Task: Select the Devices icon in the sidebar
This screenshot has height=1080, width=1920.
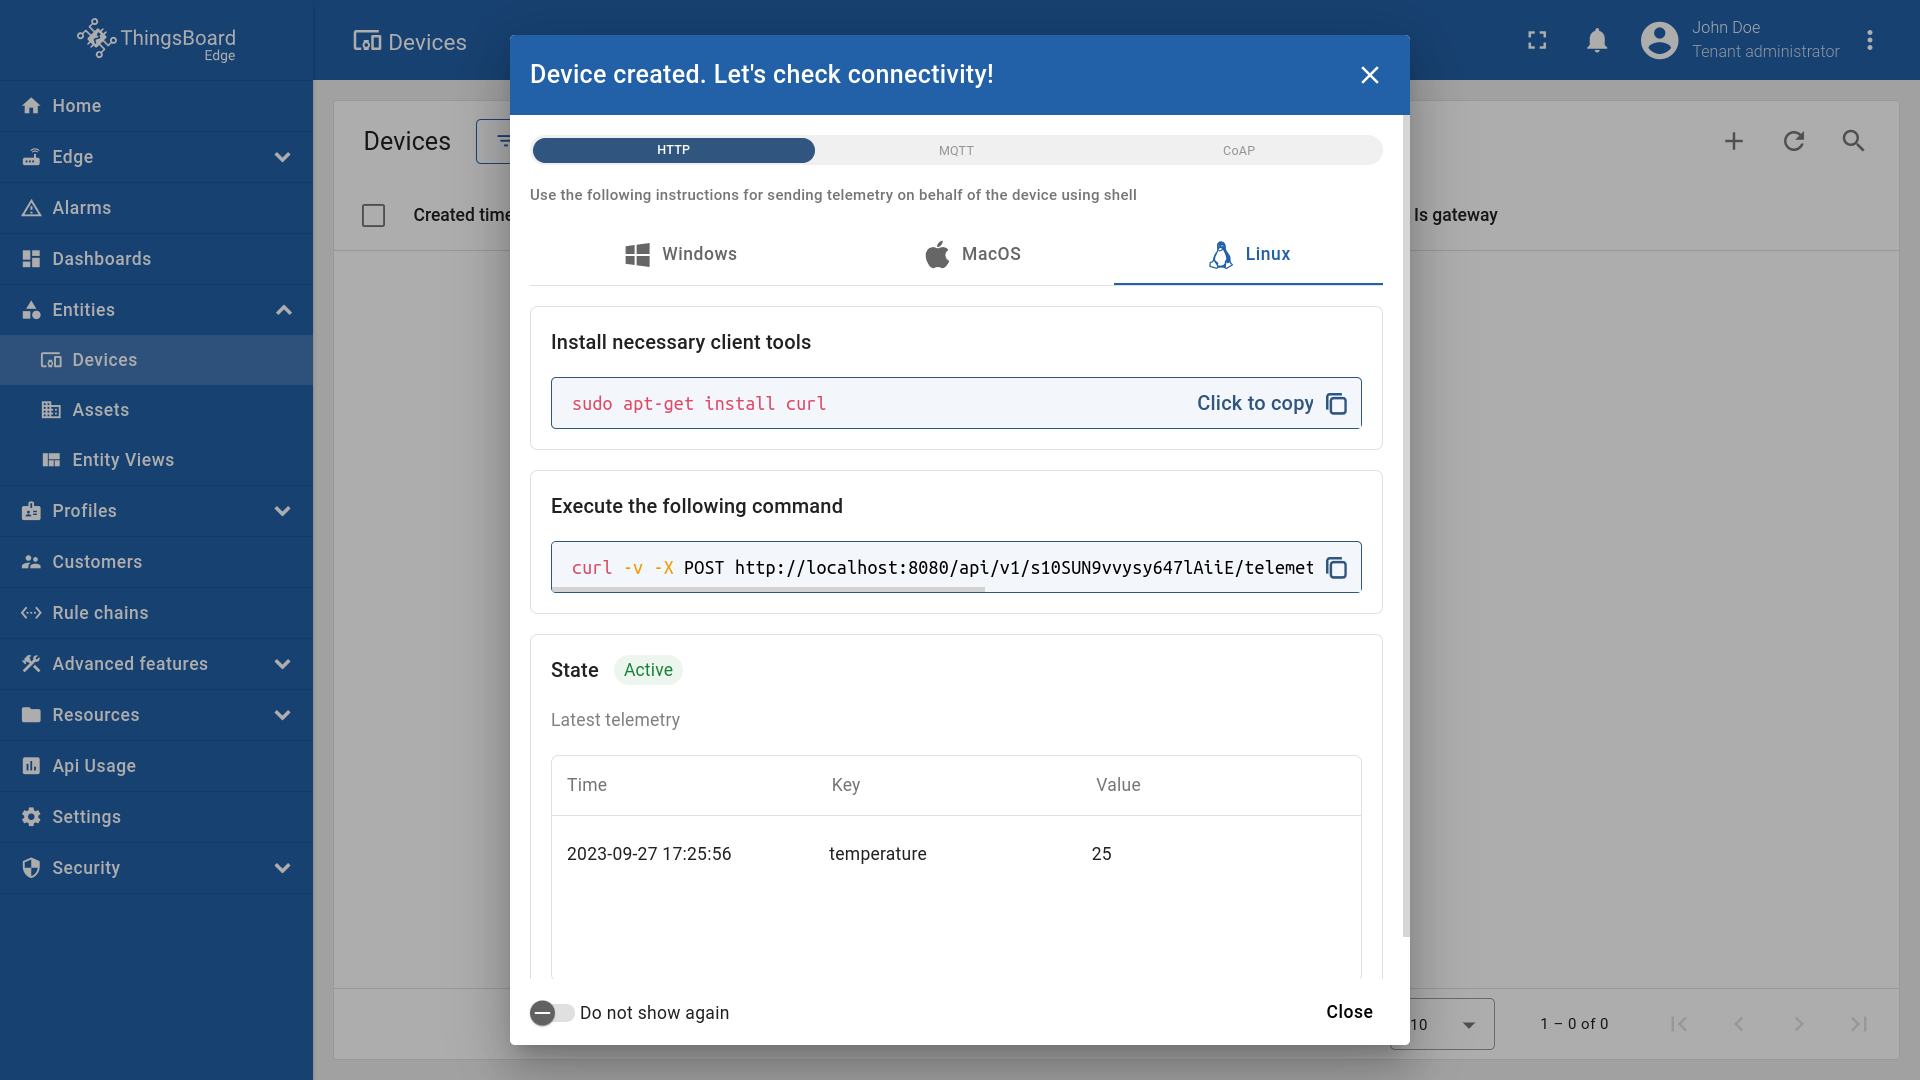Action: 50,360
